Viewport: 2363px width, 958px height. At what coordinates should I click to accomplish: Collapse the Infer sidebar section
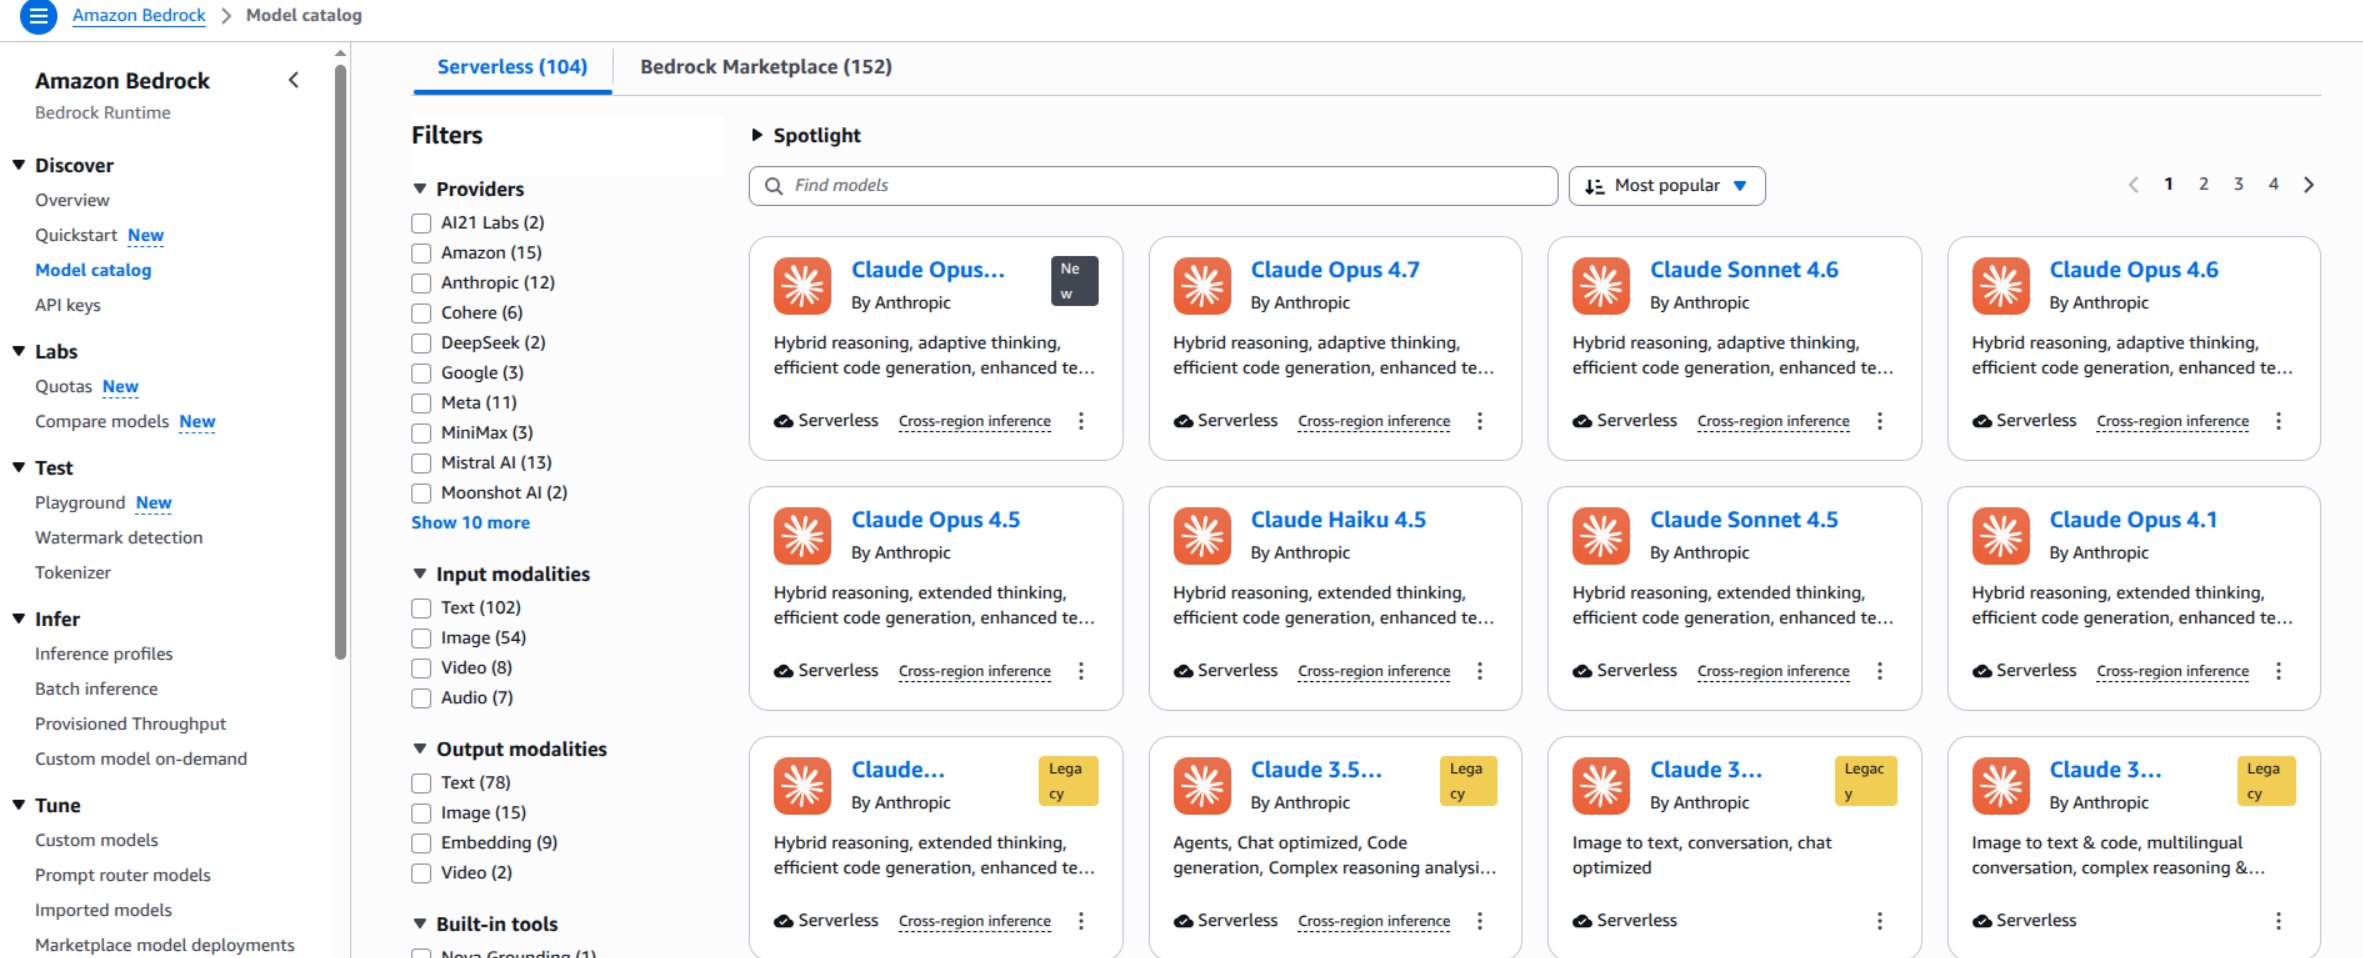19,619
